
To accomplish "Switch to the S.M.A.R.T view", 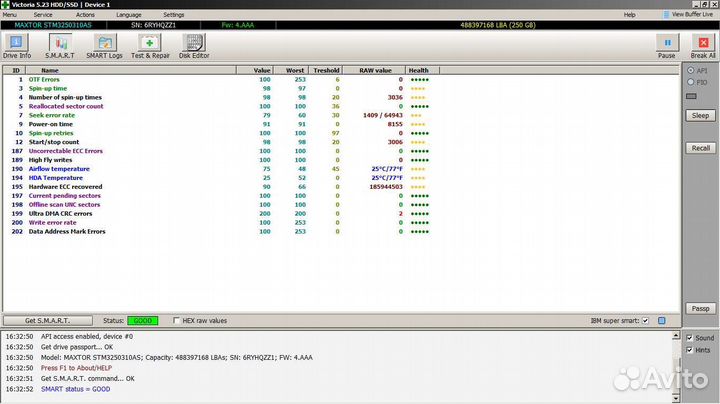I will [60, 46].
